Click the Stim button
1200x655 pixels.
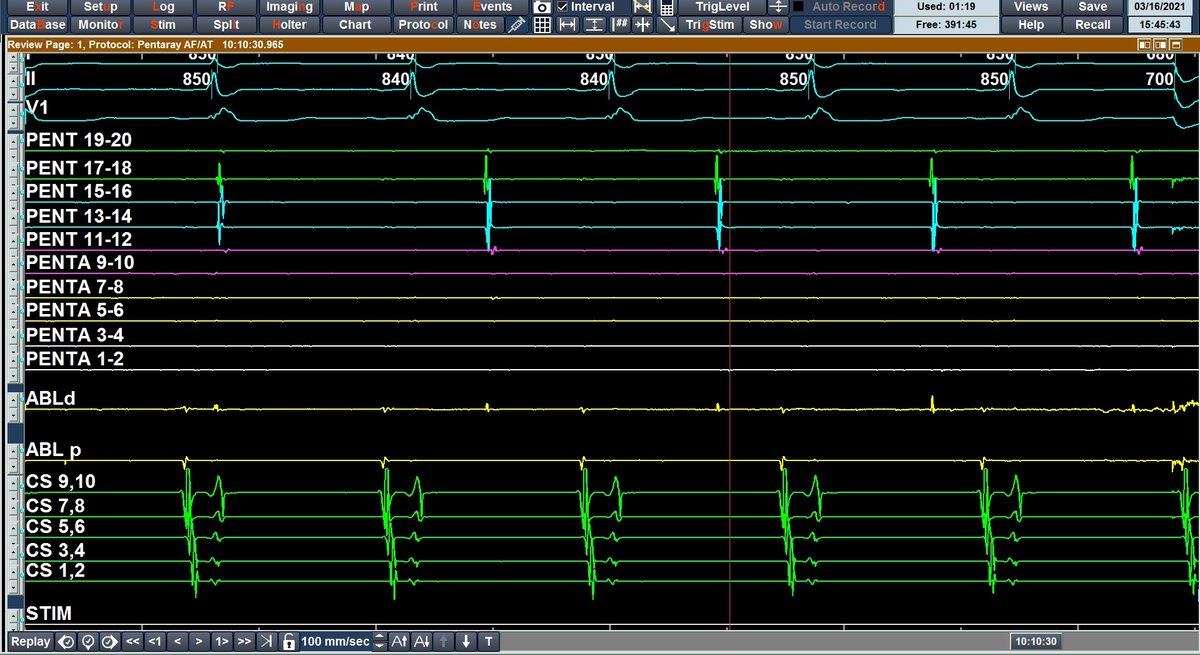click(x=162, y=25)
